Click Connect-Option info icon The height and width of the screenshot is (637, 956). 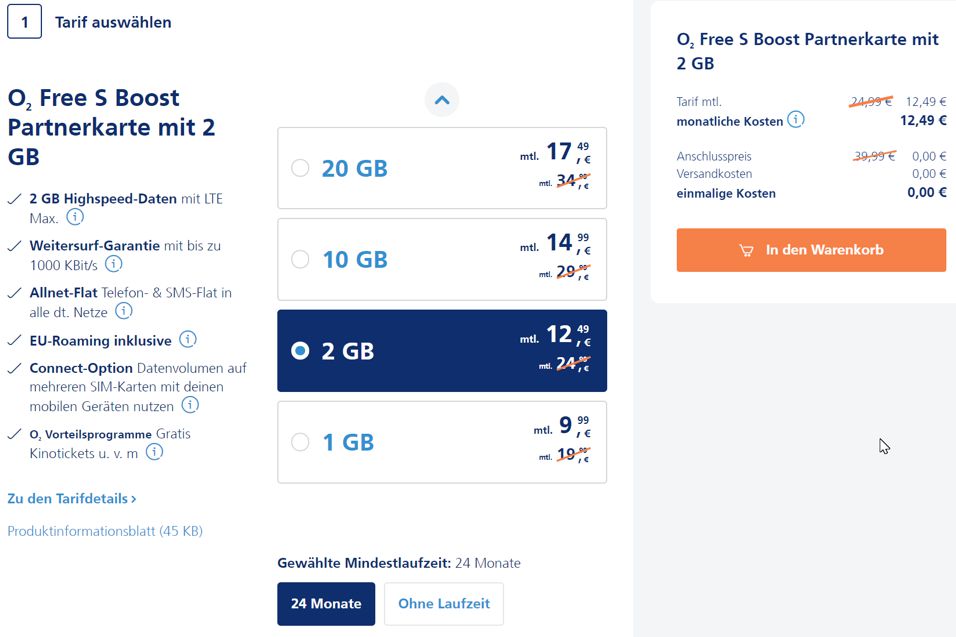point(189,405)
